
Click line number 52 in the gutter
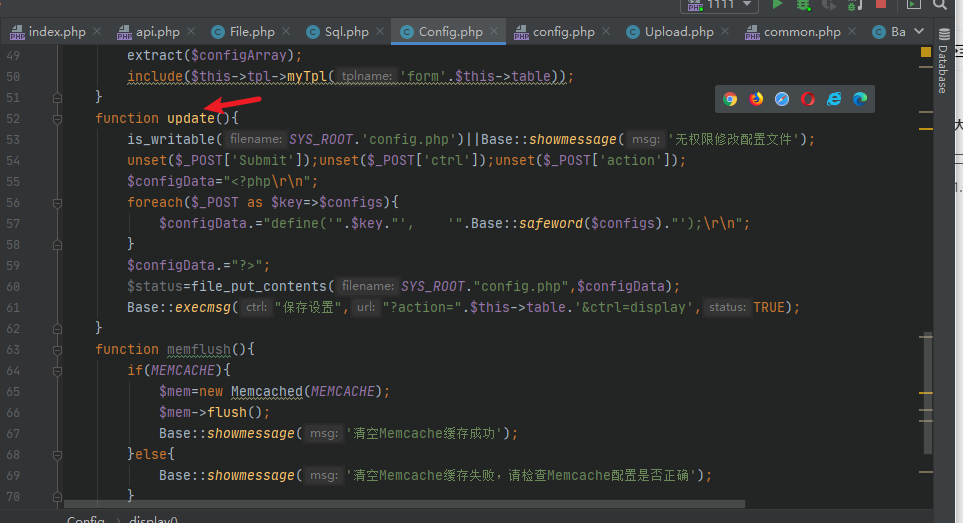tap(14, 118)
